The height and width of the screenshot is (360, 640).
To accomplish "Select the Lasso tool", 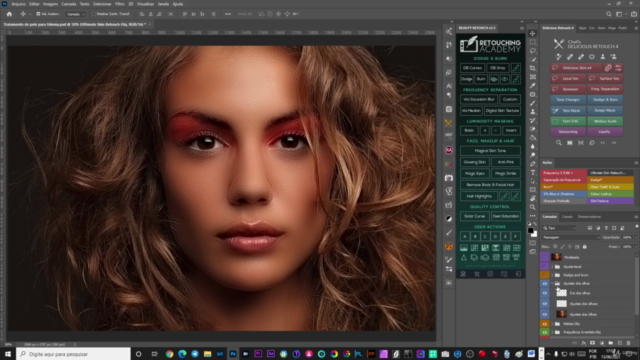I will (x=533, y=51).
